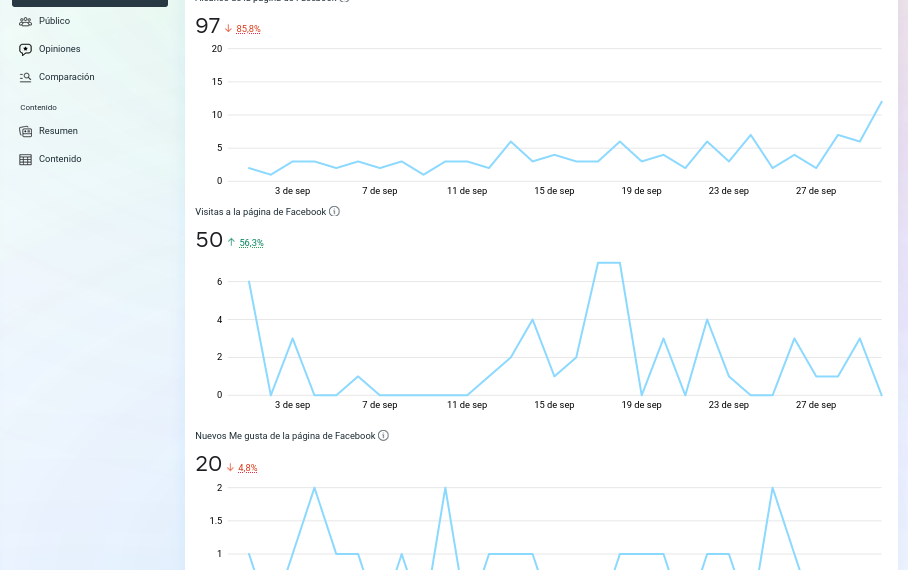
Task: Click the 56,3% green up arrow
Action: pos(232,242)
